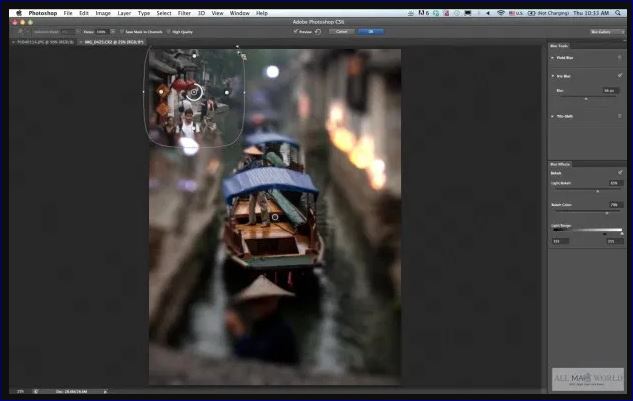Adjust the Bokeh Color slider
This screenshot has width=633, height=401.
[x=607, y=213]
